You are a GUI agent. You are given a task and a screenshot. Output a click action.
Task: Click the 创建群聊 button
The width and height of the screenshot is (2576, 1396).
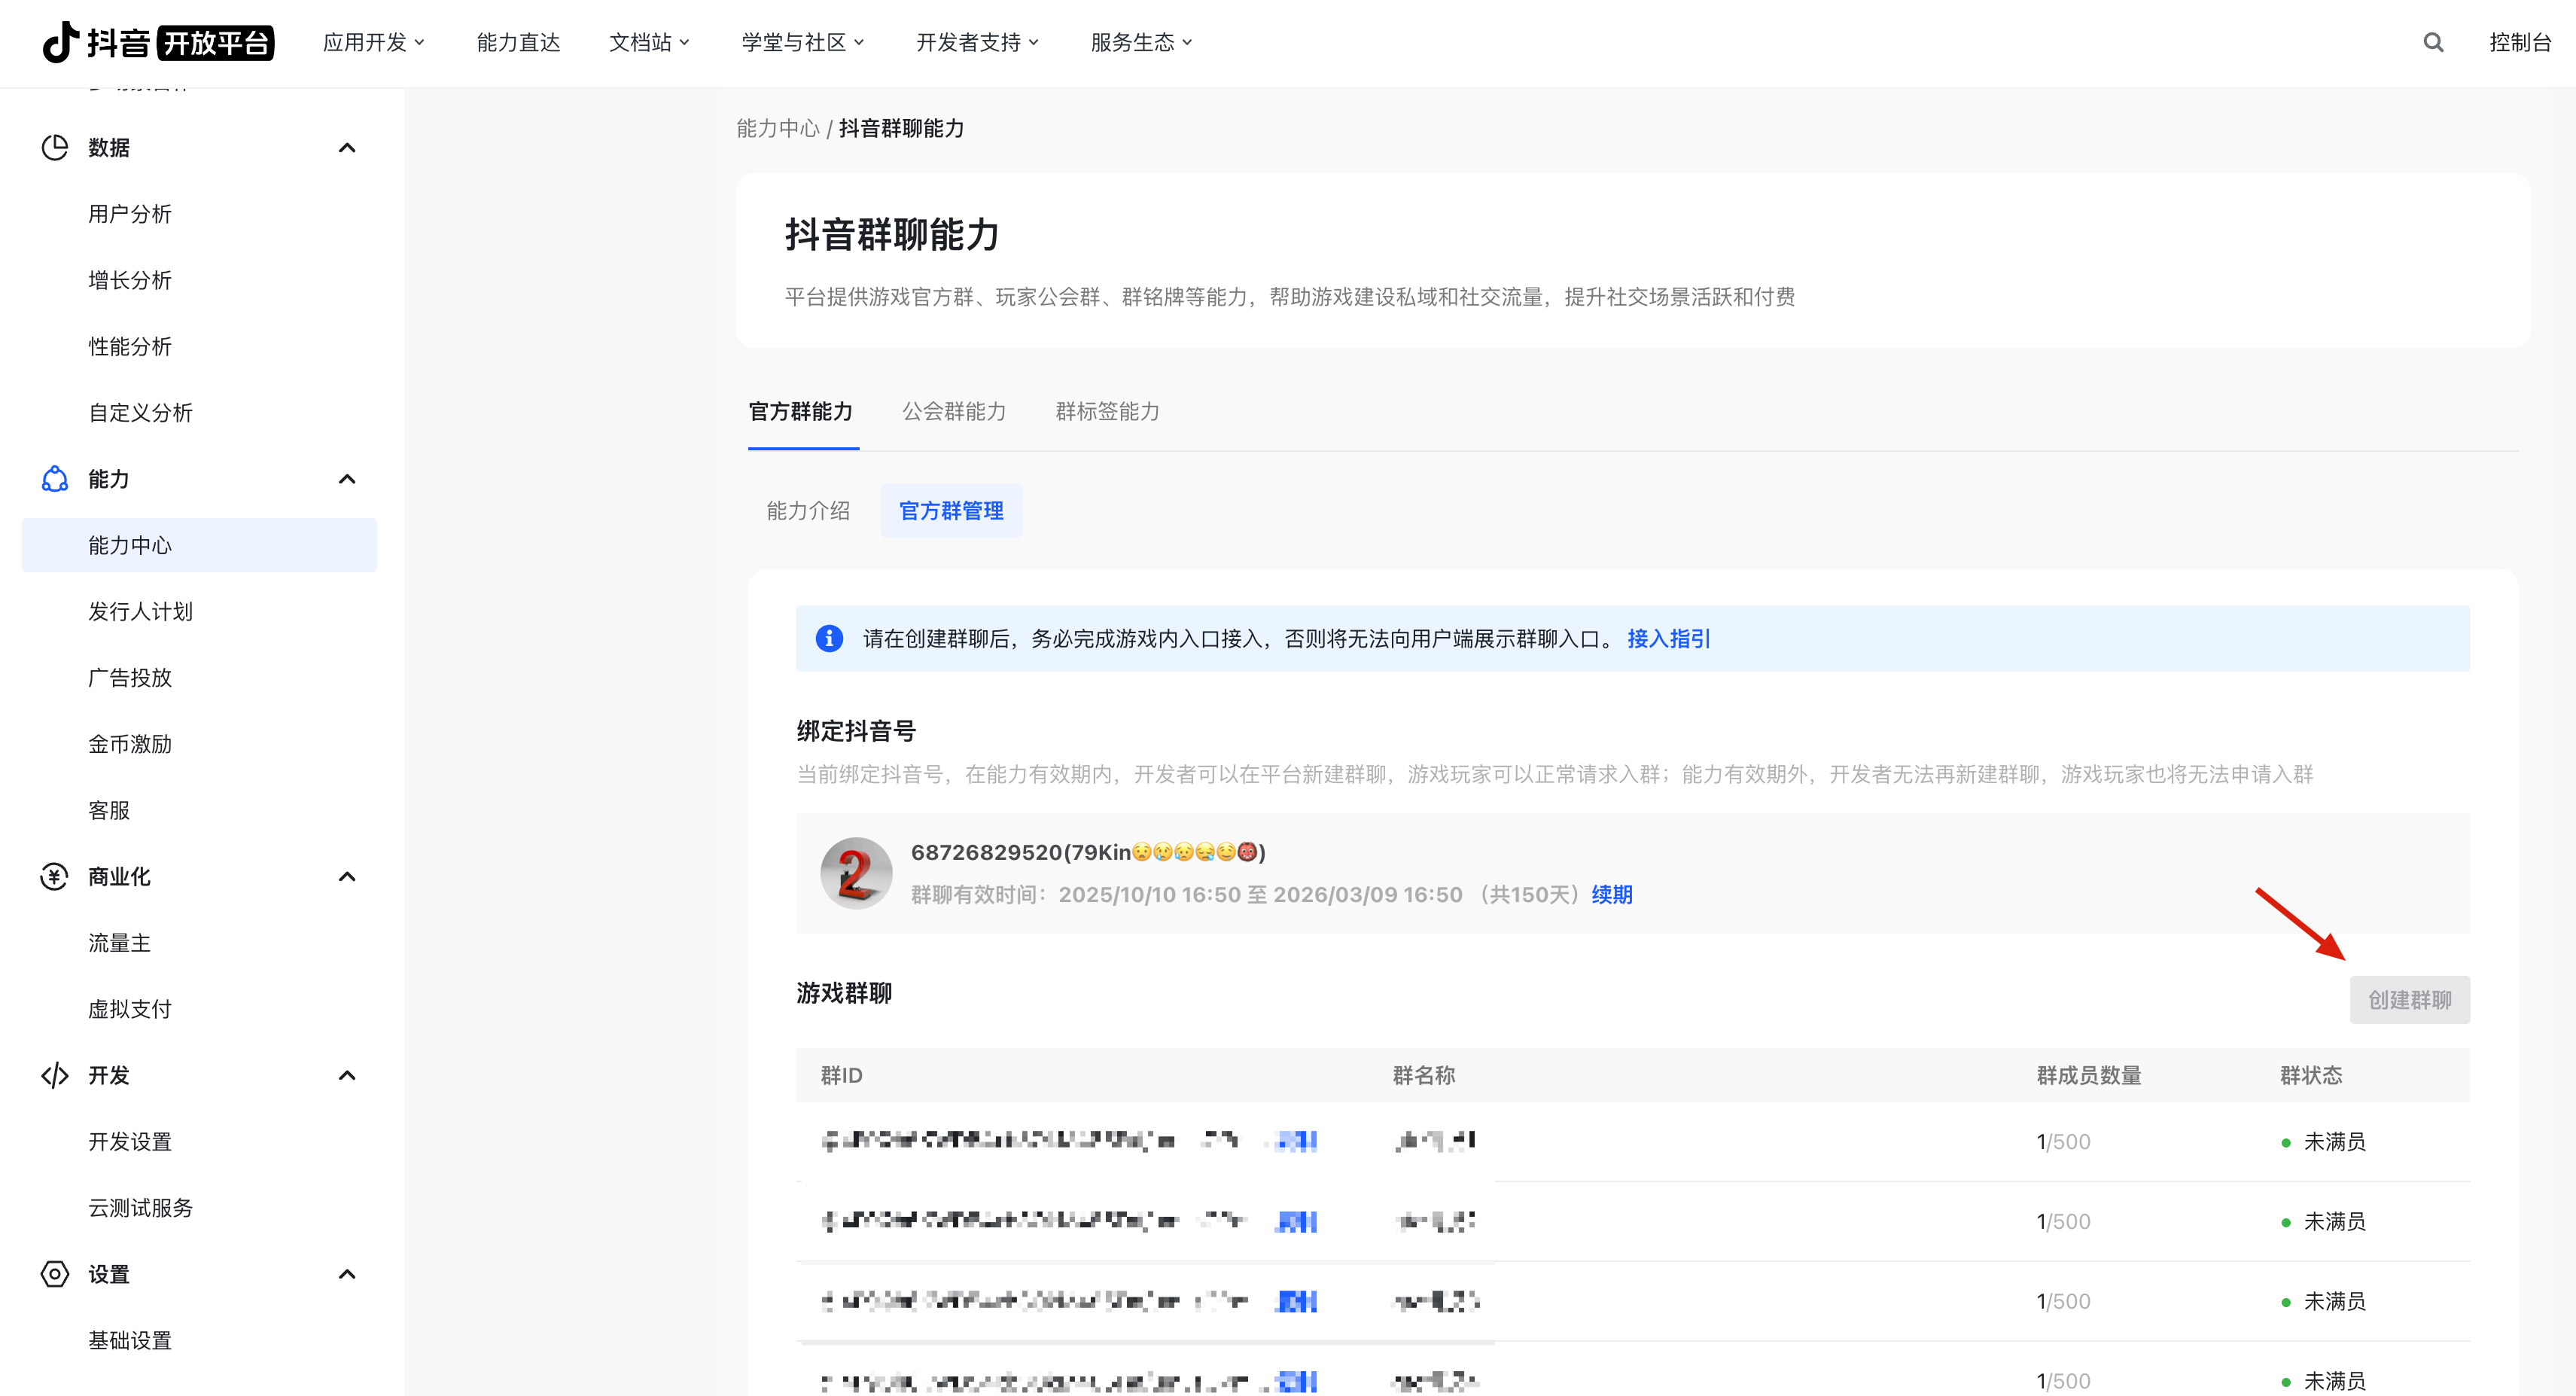coord(2409,999)
